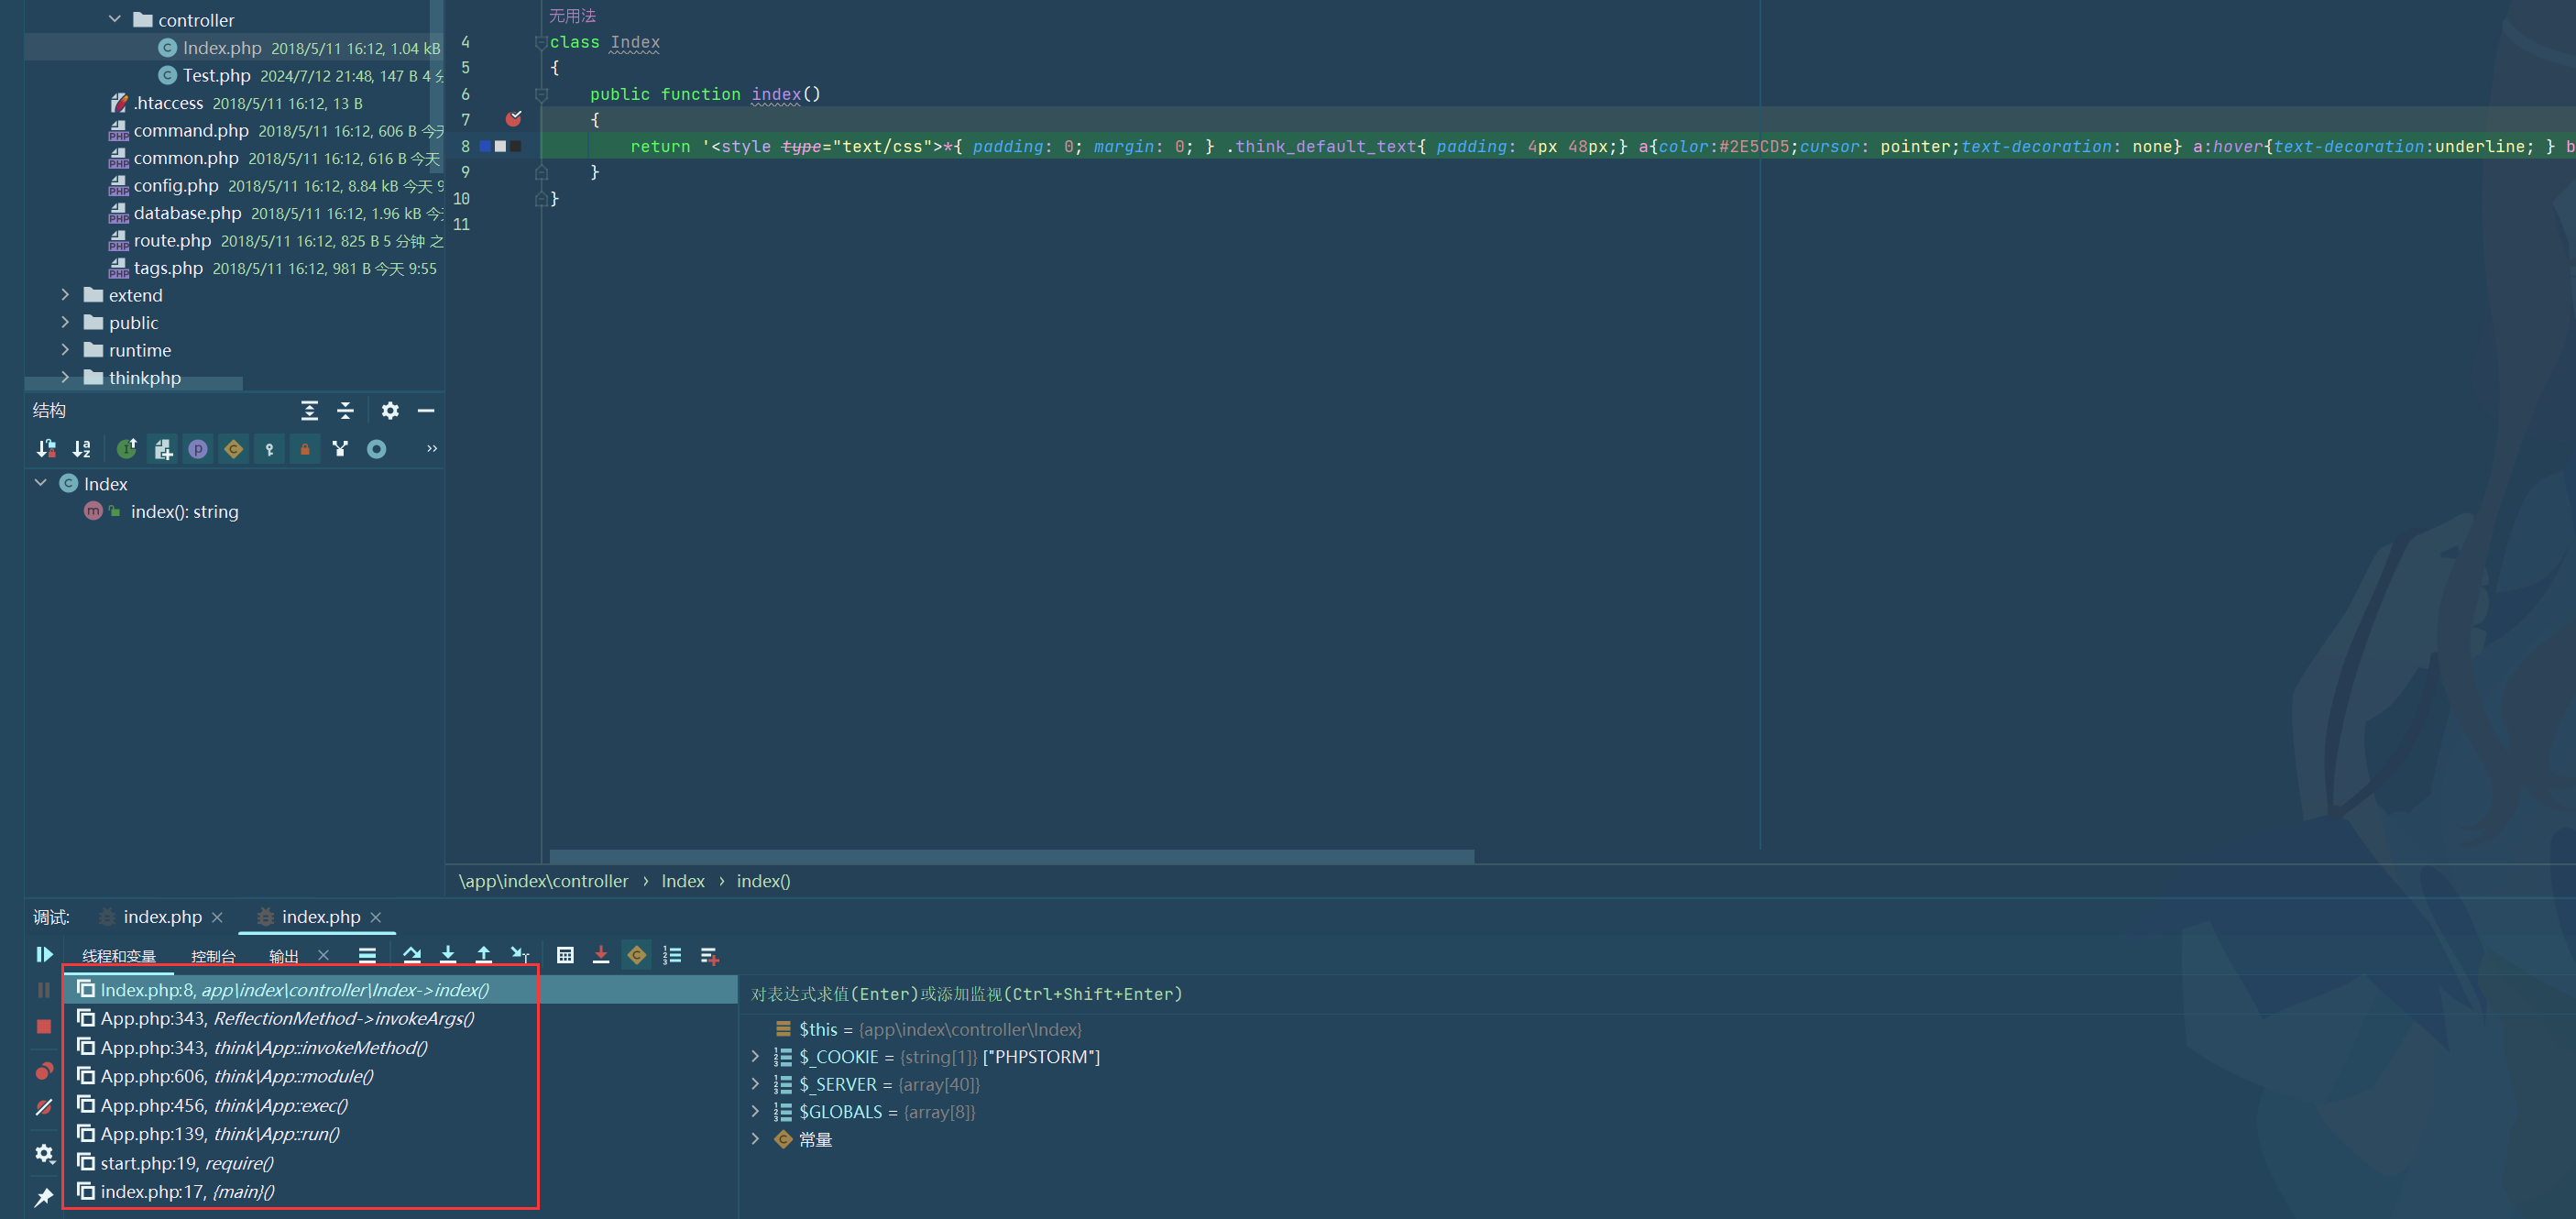Click the Step Over debug icon

coord(412,955)
